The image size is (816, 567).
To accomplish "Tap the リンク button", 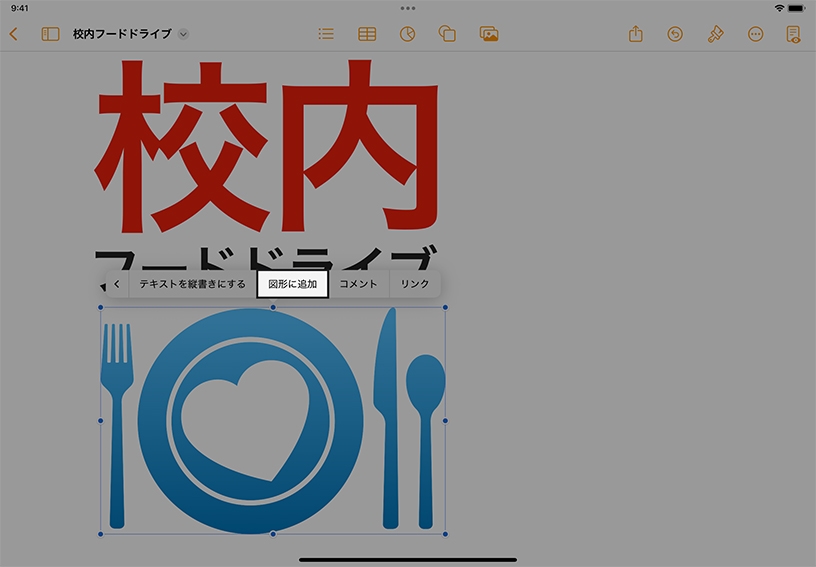I will coord(414,284).
